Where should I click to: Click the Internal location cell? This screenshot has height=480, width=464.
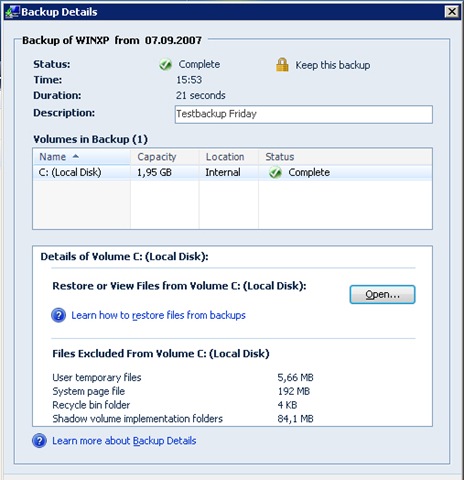tap(223, 172)
